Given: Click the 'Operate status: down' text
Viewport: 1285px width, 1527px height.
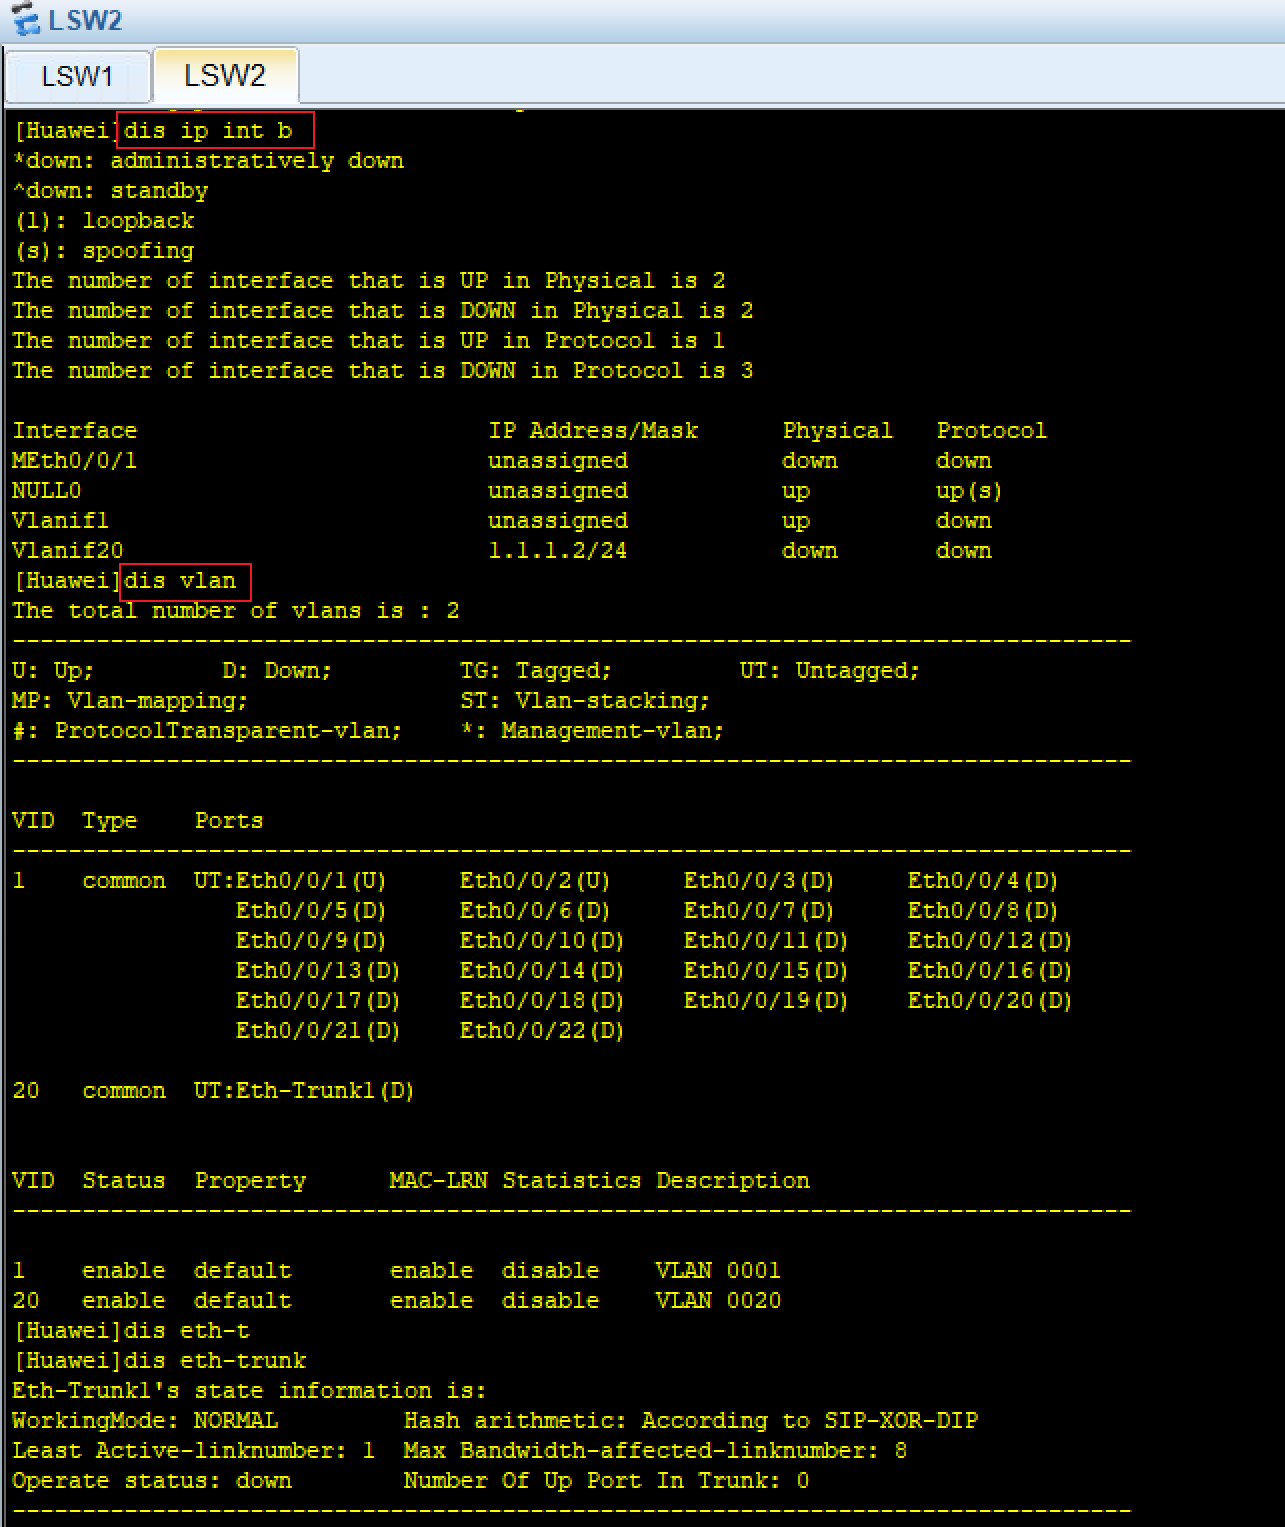Looking at the screenshot, I should tap(152, 1481).
